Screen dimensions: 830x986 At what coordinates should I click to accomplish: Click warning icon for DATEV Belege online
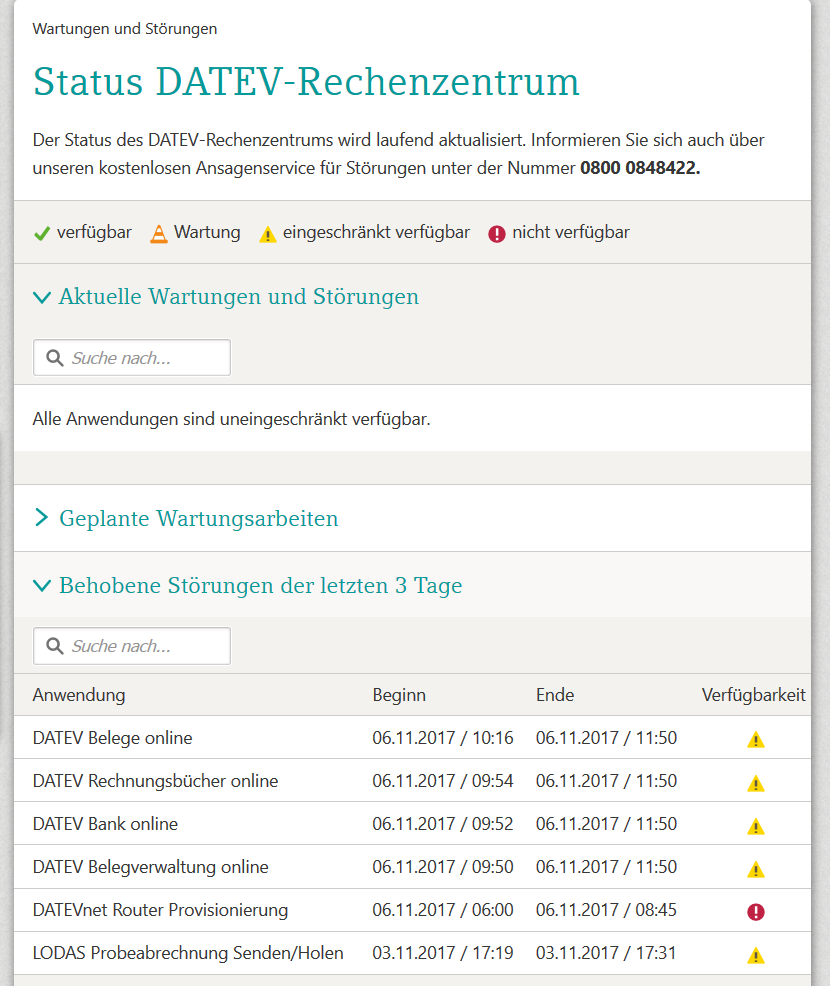(x=756, y=740)
